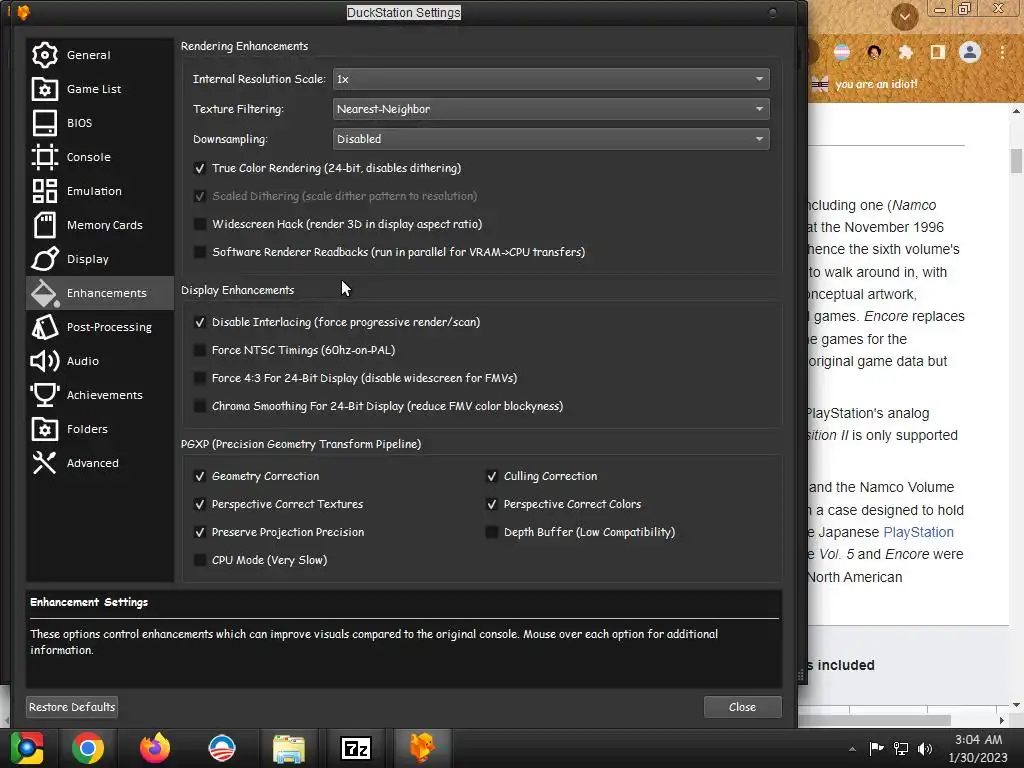
Task: Select the Audio speaker icon
Action: (44, 360)
